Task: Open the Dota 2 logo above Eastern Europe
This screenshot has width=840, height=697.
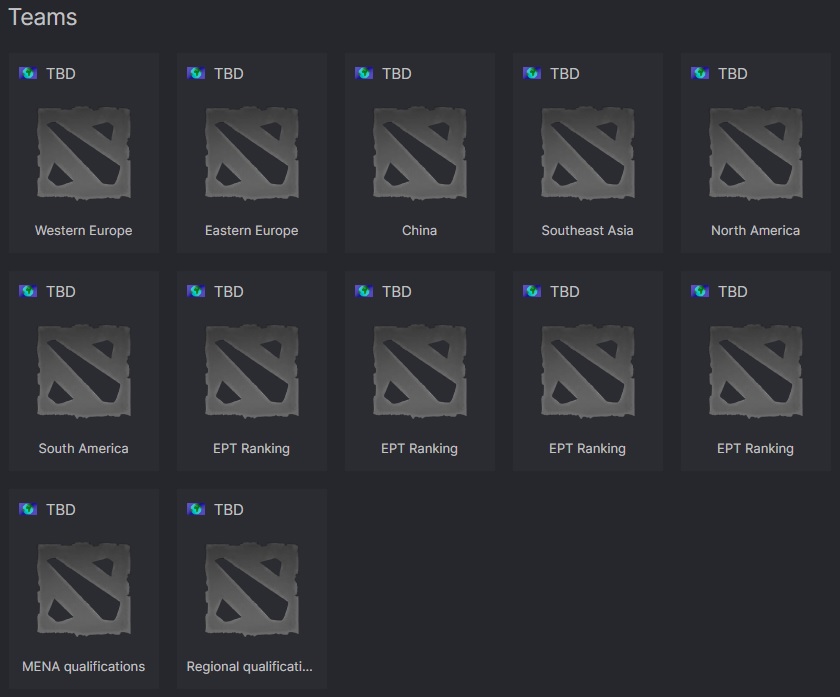Action: (x=252, y=153)
